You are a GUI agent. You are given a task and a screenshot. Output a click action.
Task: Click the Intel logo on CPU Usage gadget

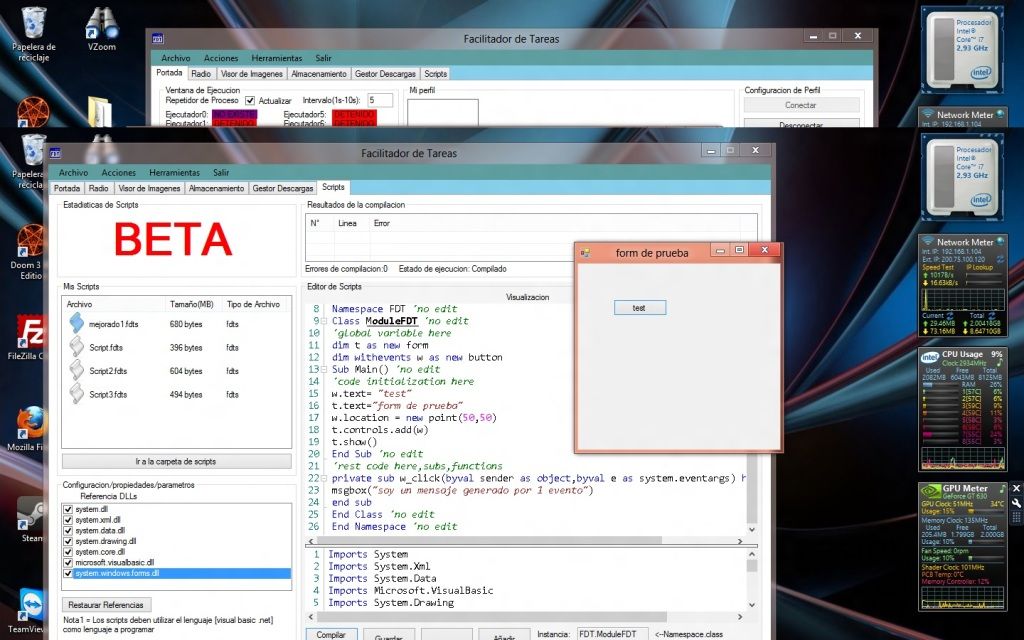click(930, 357)
